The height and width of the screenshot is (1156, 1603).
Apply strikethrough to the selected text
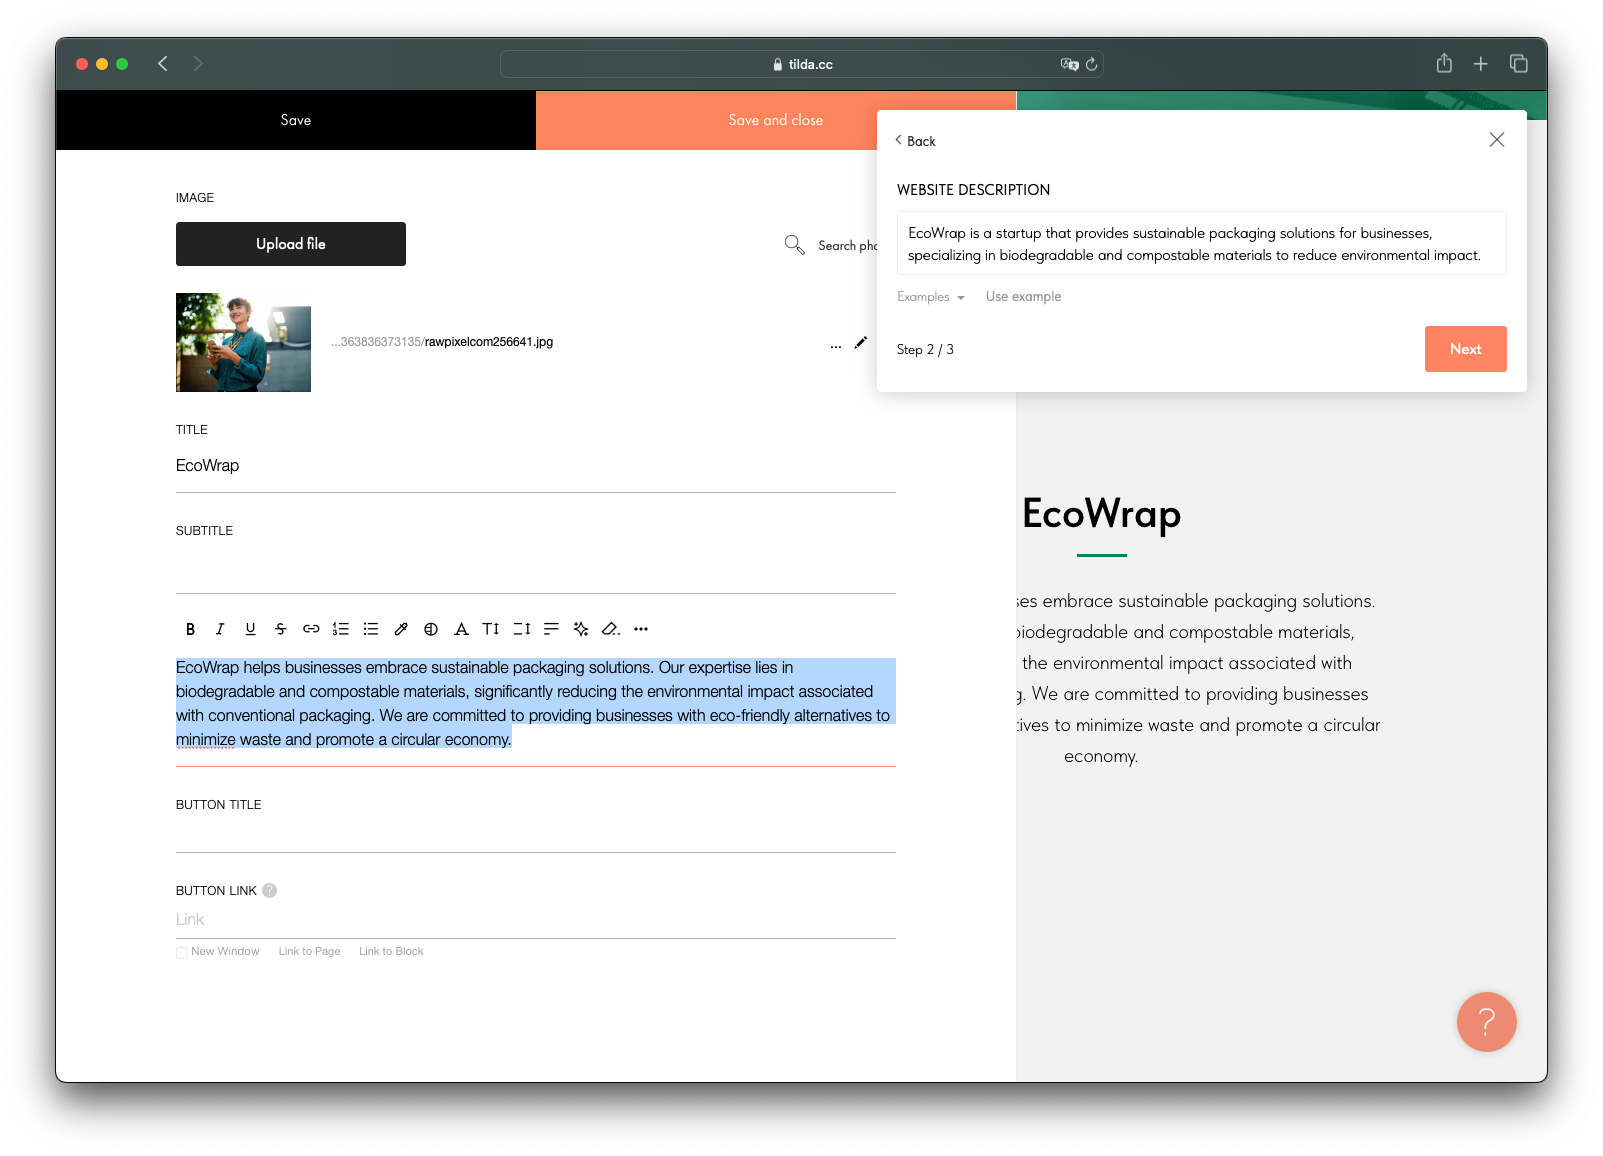tap(280, 629)
